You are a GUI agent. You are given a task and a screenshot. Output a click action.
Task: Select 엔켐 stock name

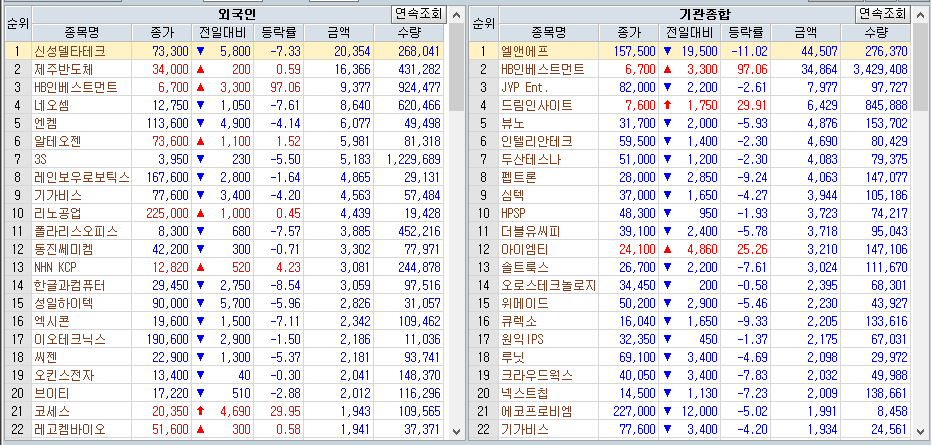46,124
